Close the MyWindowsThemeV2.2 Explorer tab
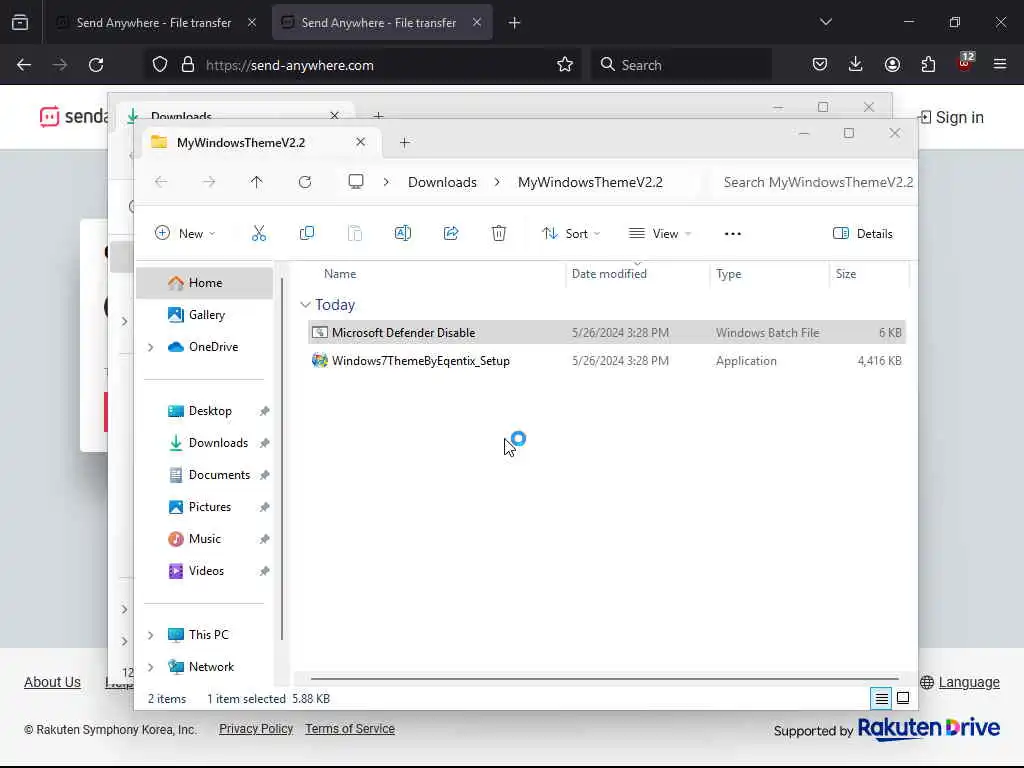Screen dimensions: 1024x768 pos(360,142)
